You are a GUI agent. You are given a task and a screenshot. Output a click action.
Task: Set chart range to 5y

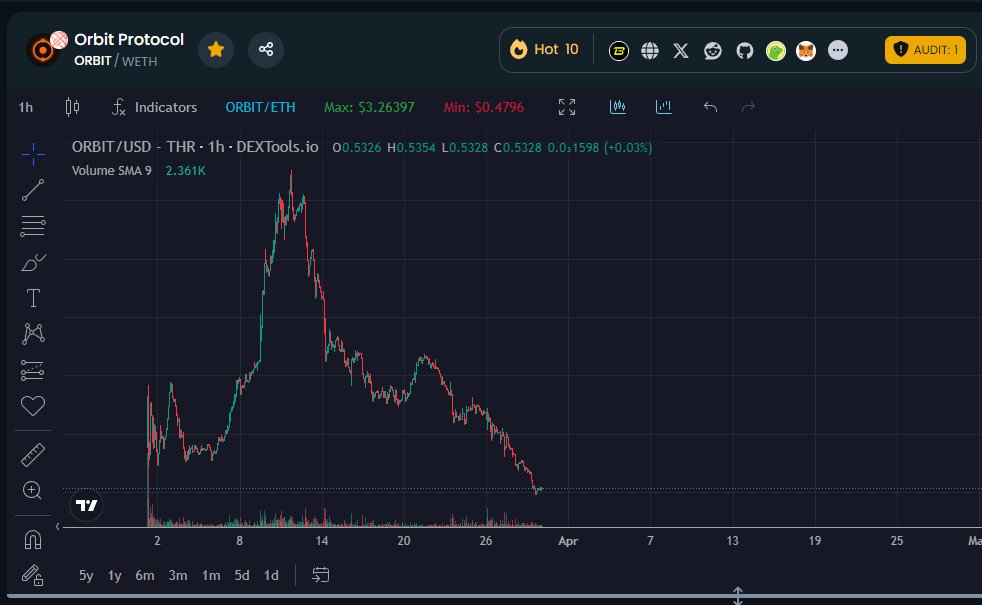point(86,575)
